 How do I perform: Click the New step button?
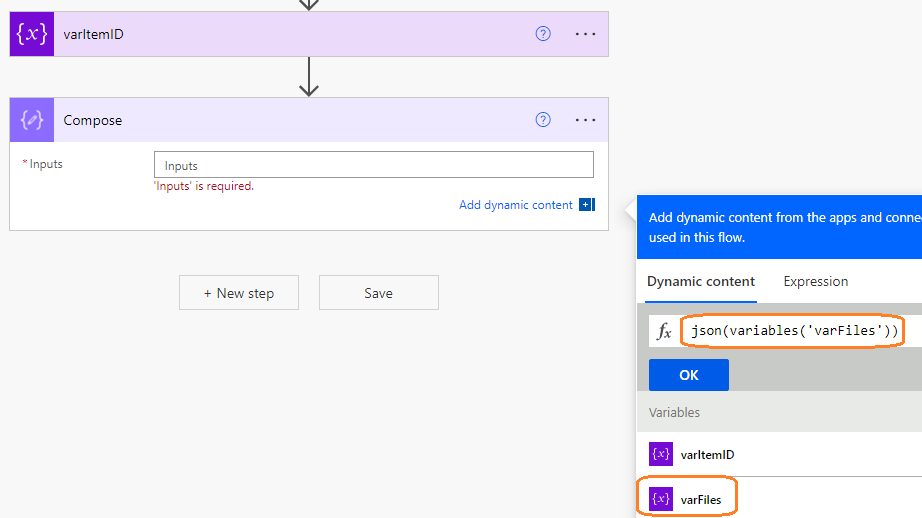[x=239, y=293]
